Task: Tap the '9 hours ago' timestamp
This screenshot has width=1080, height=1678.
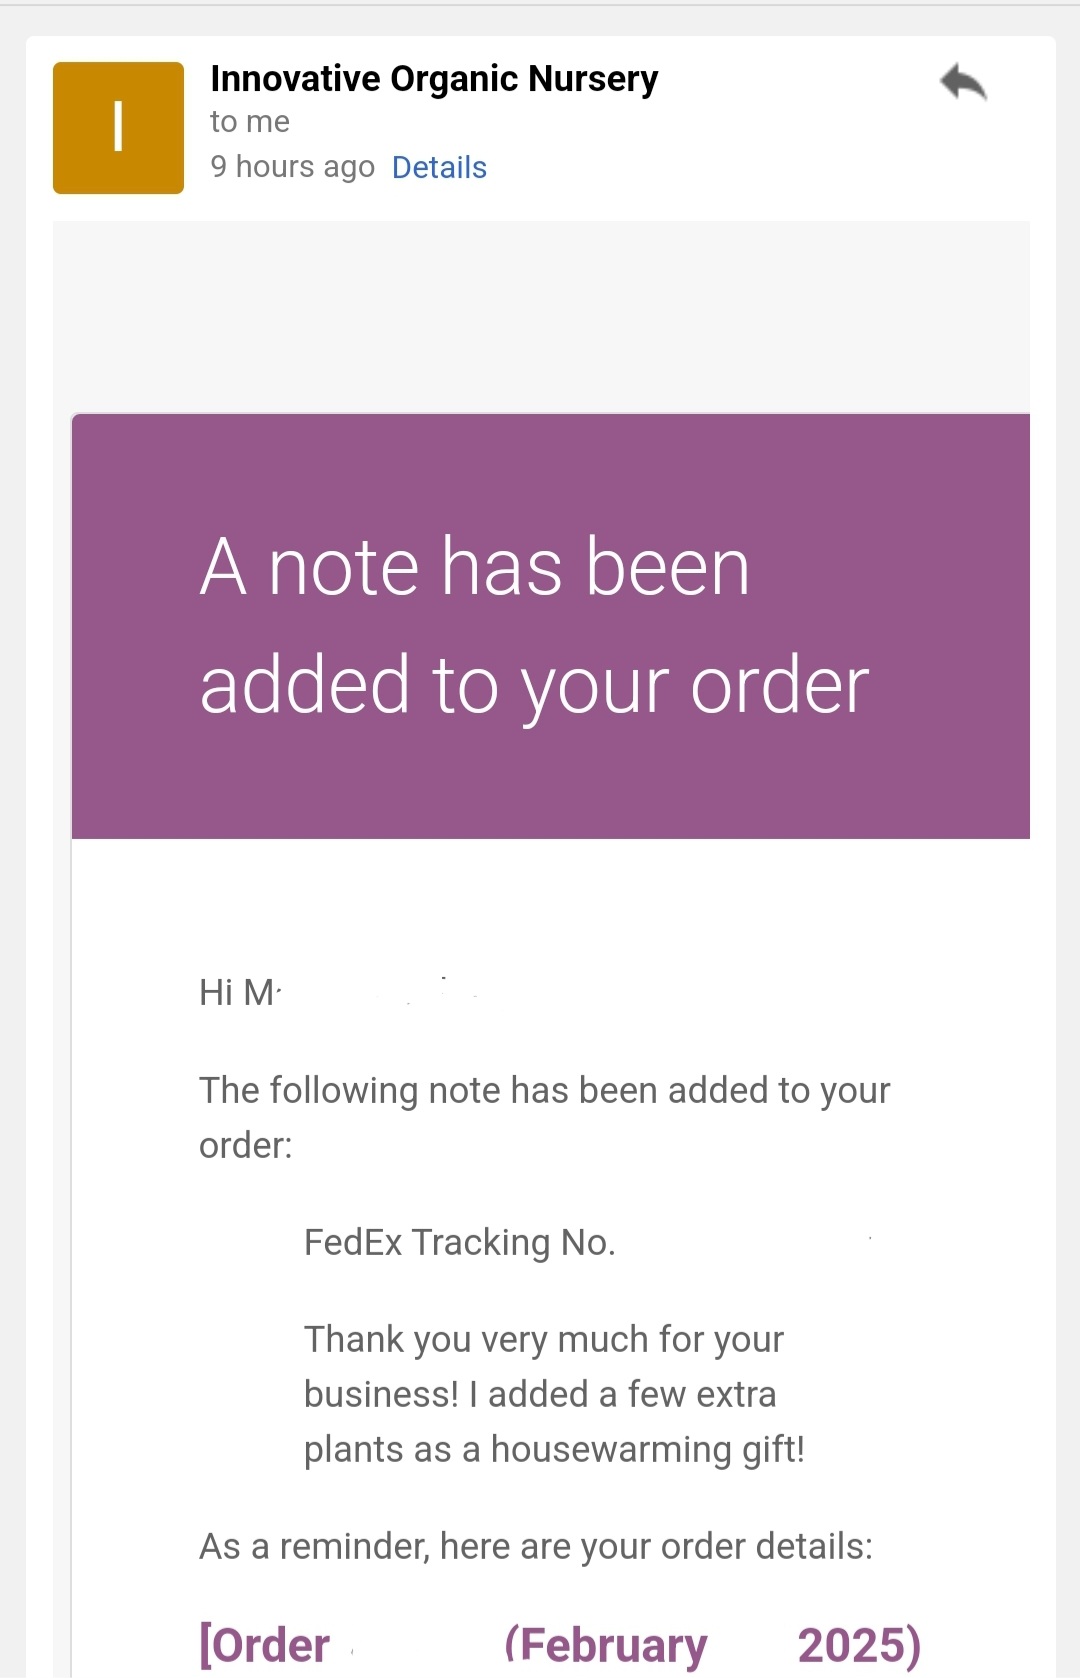Action: tap(292, 167)
